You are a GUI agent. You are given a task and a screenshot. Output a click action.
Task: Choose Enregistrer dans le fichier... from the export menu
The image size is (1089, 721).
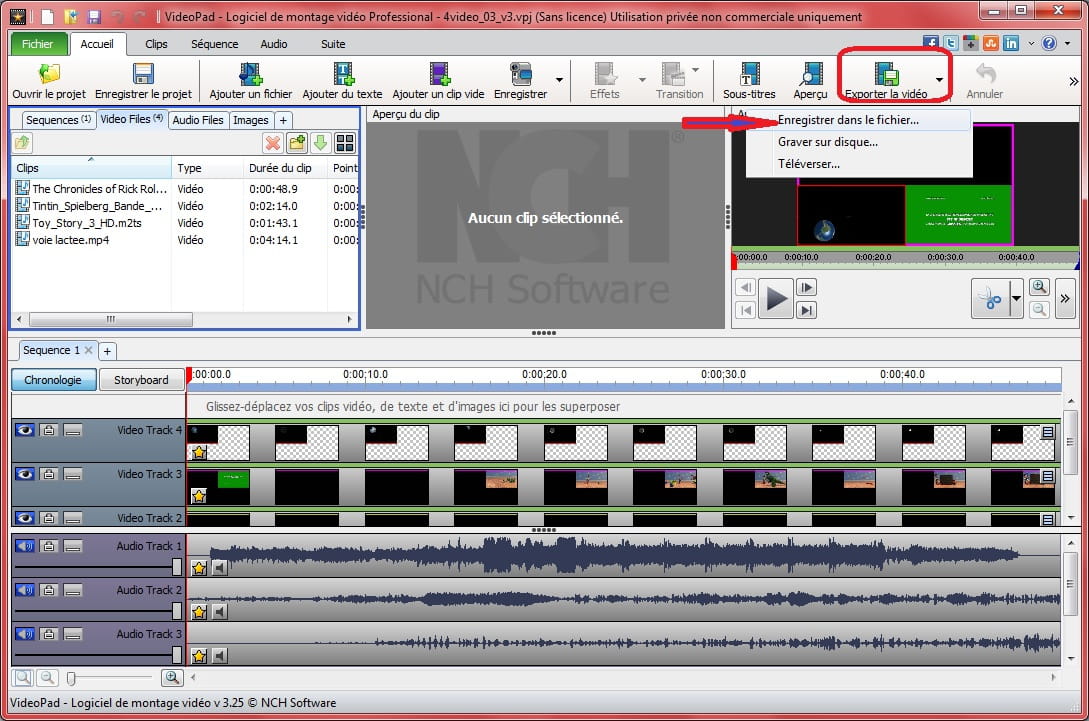(858, 120)
